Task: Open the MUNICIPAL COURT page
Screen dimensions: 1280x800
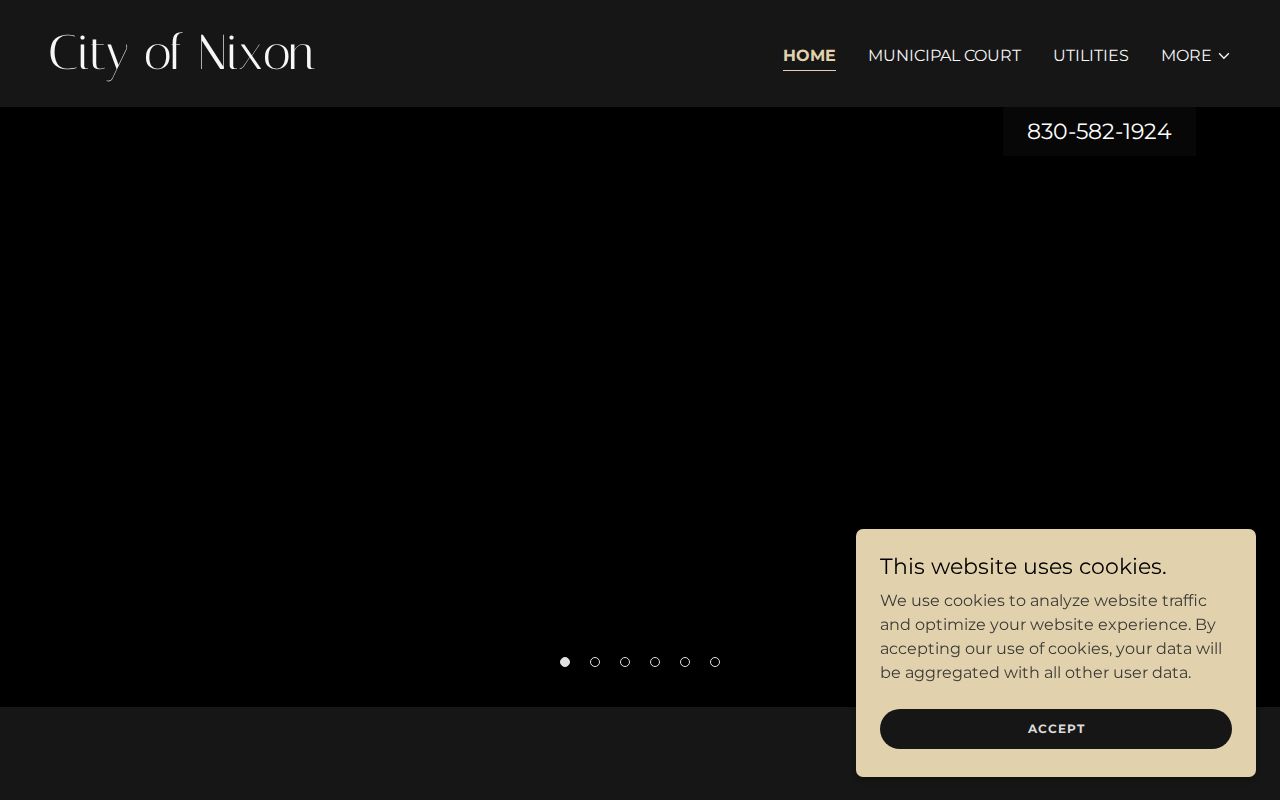Action: pos(944,56)
